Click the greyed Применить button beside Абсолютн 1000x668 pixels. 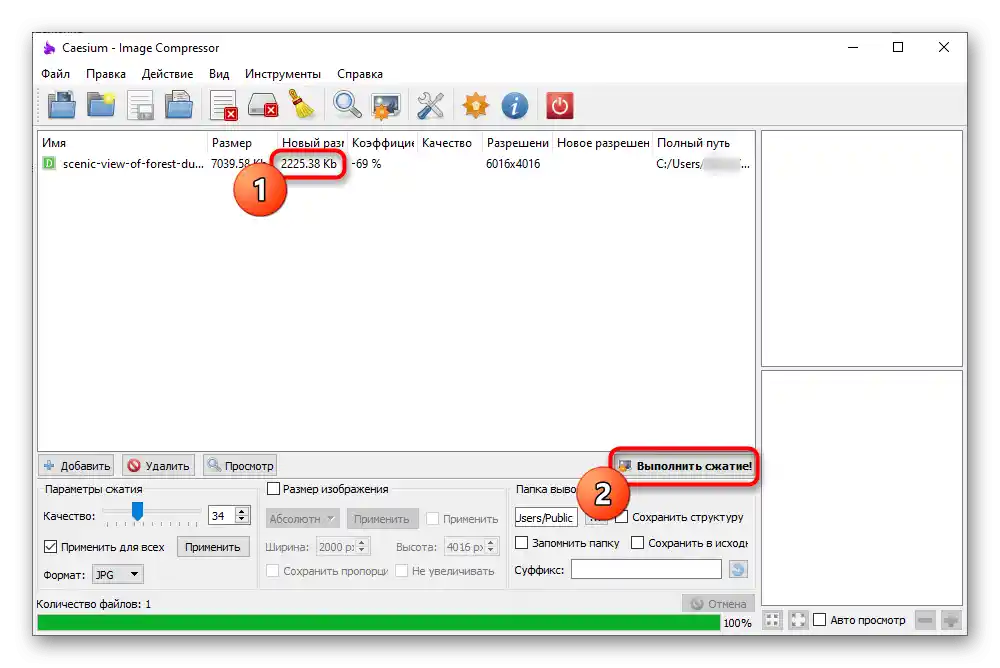[381, 519]
